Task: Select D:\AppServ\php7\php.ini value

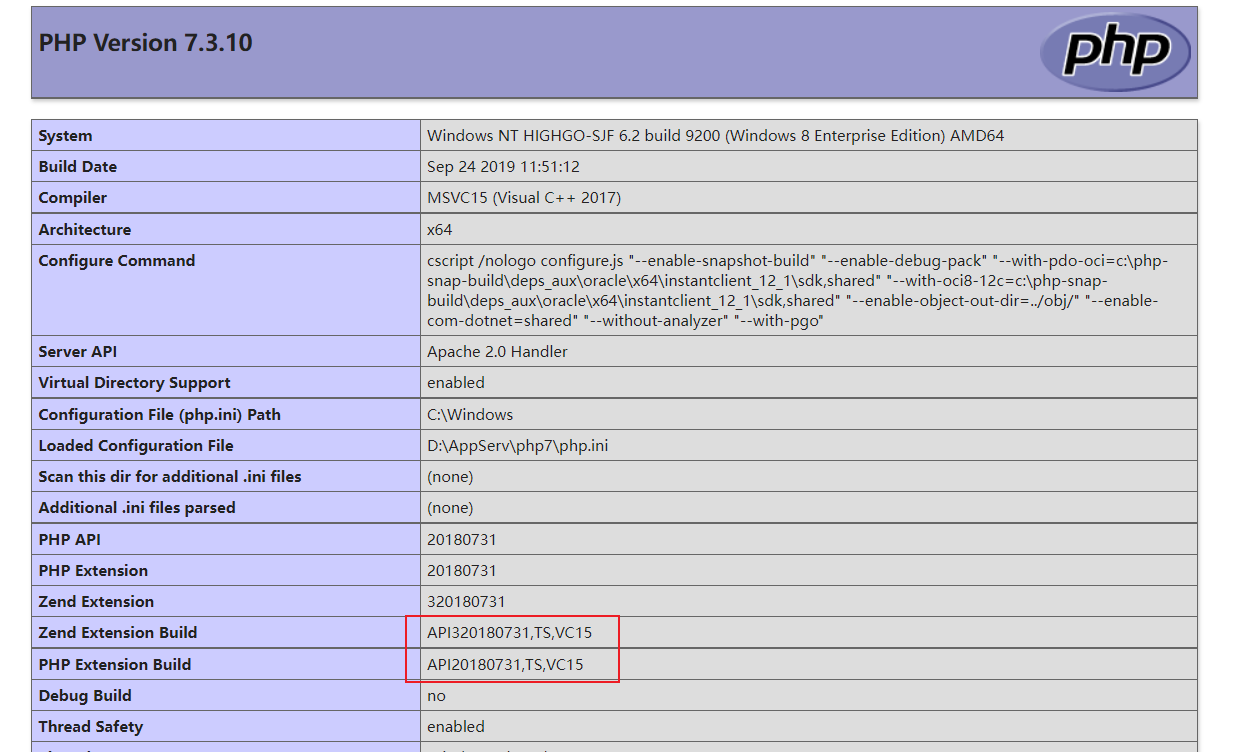Action: (x=517, y=445)
